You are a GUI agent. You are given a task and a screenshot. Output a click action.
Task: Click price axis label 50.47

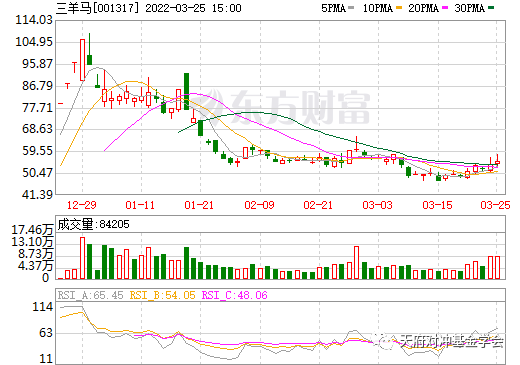pyautogui.click(x=37, y=173)
